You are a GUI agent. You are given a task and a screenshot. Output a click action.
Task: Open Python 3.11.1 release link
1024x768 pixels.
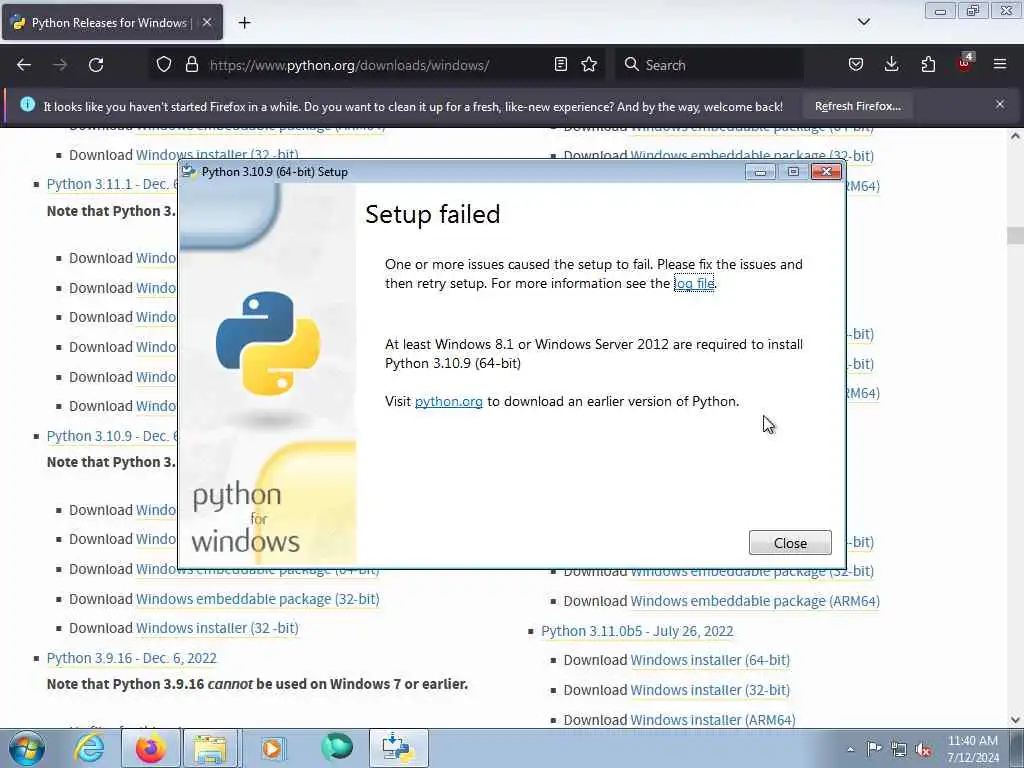point(112,184)
